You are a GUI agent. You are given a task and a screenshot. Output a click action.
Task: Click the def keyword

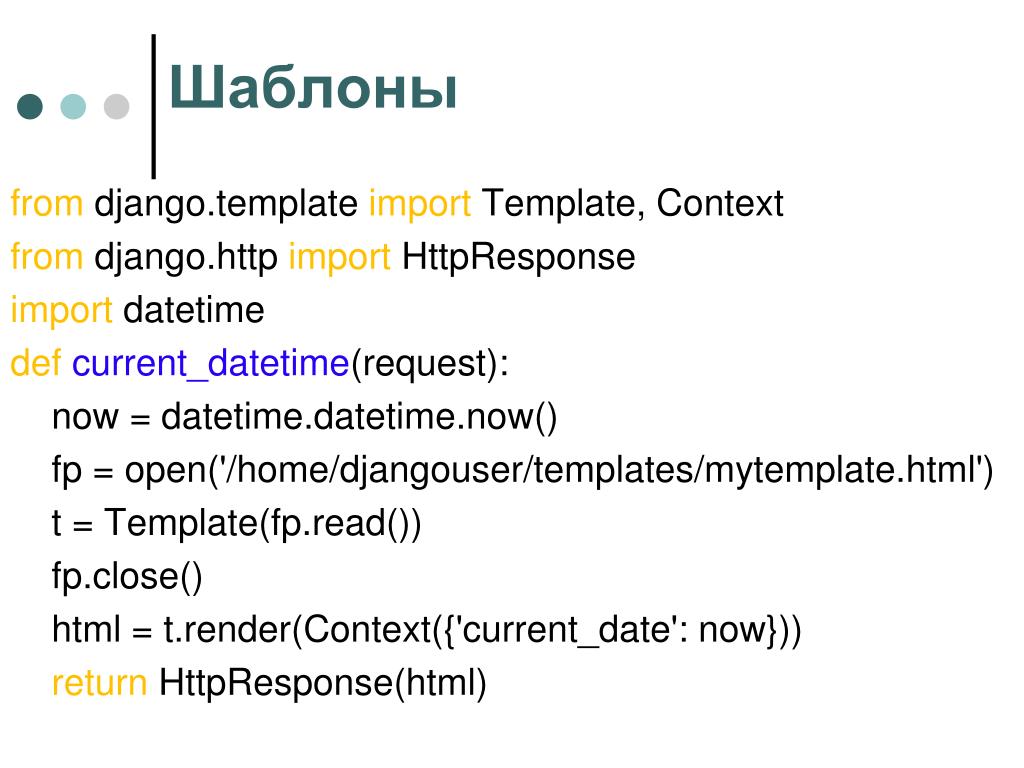[x=36, y=363]
